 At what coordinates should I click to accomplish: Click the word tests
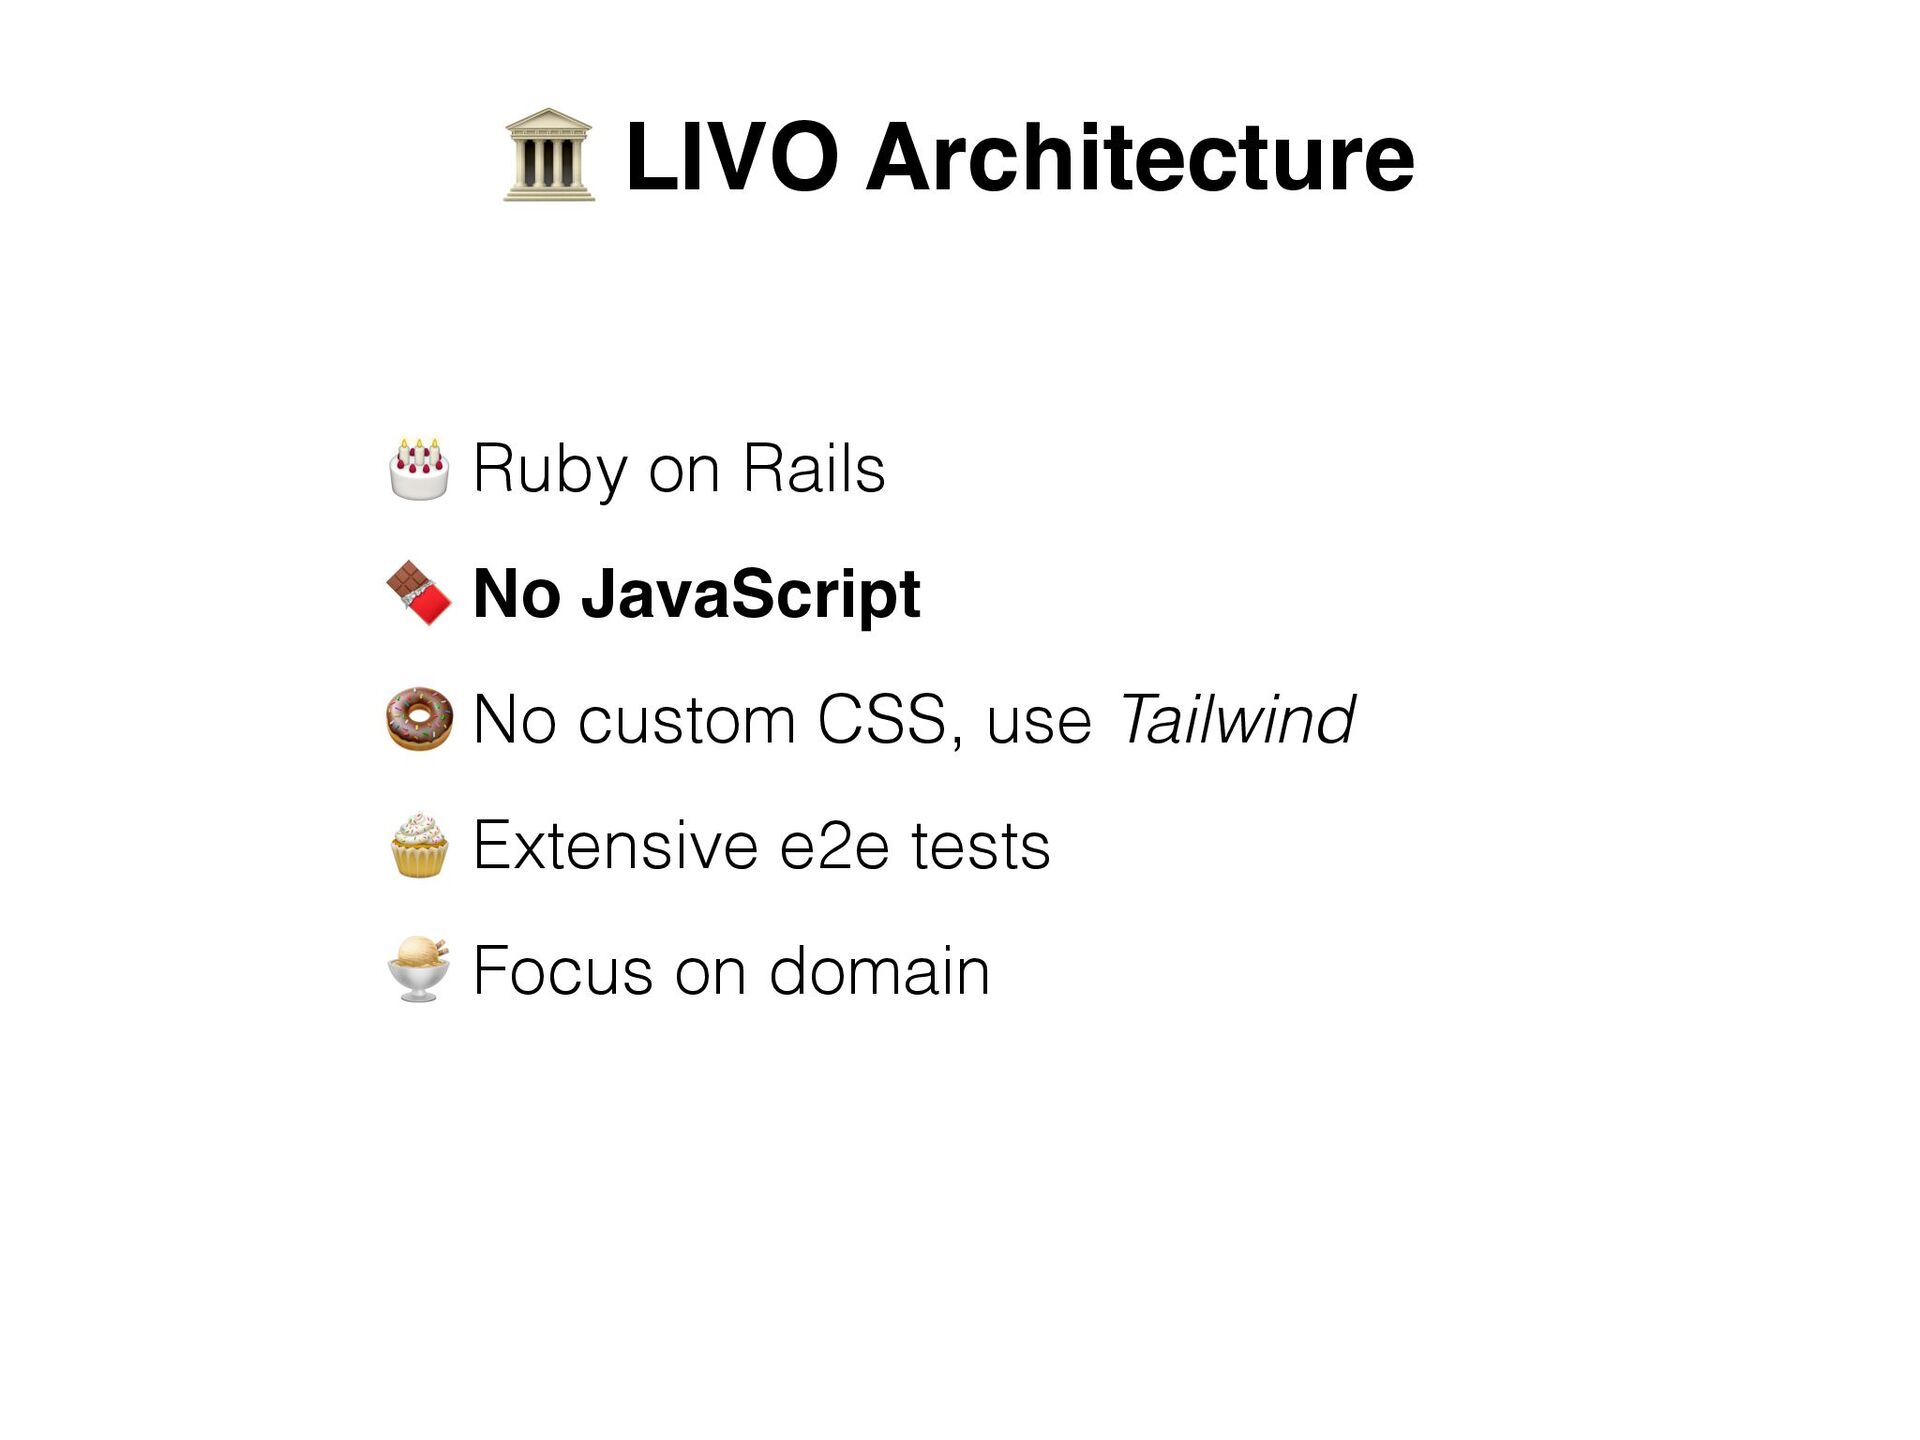[981, 847]
